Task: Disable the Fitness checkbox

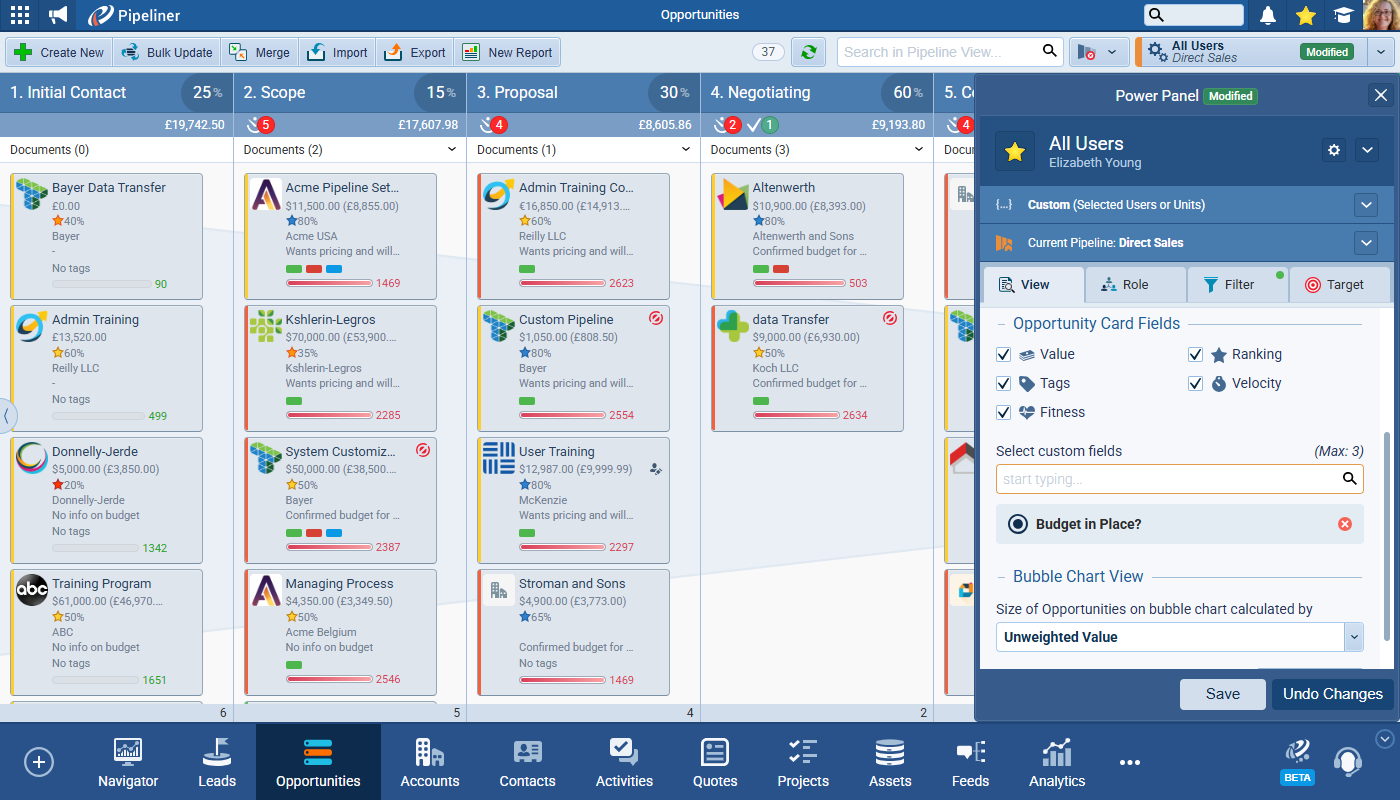Action: pyautogui.click(x=1004, y=413)
